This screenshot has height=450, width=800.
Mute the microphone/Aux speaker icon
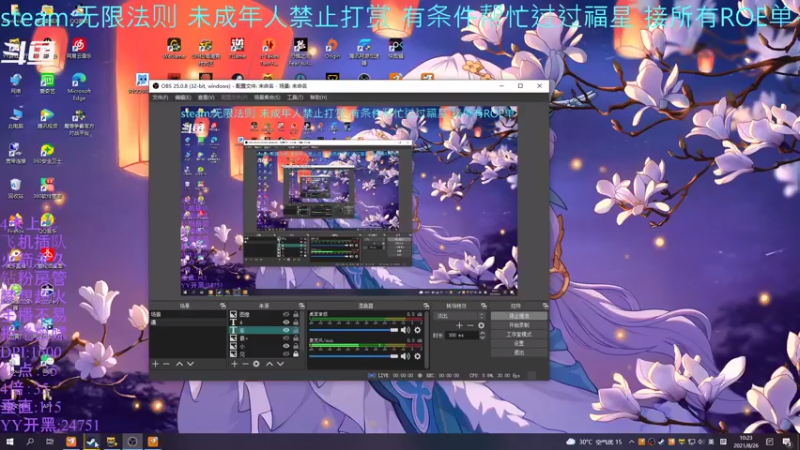[x=405, y=356]
